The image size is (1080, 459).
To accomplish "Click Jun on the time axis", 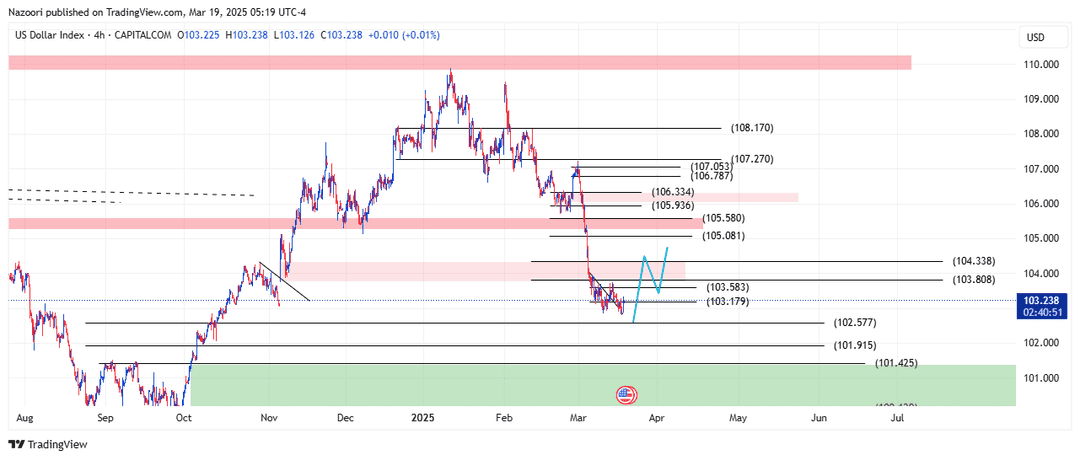I will (819, 418).
